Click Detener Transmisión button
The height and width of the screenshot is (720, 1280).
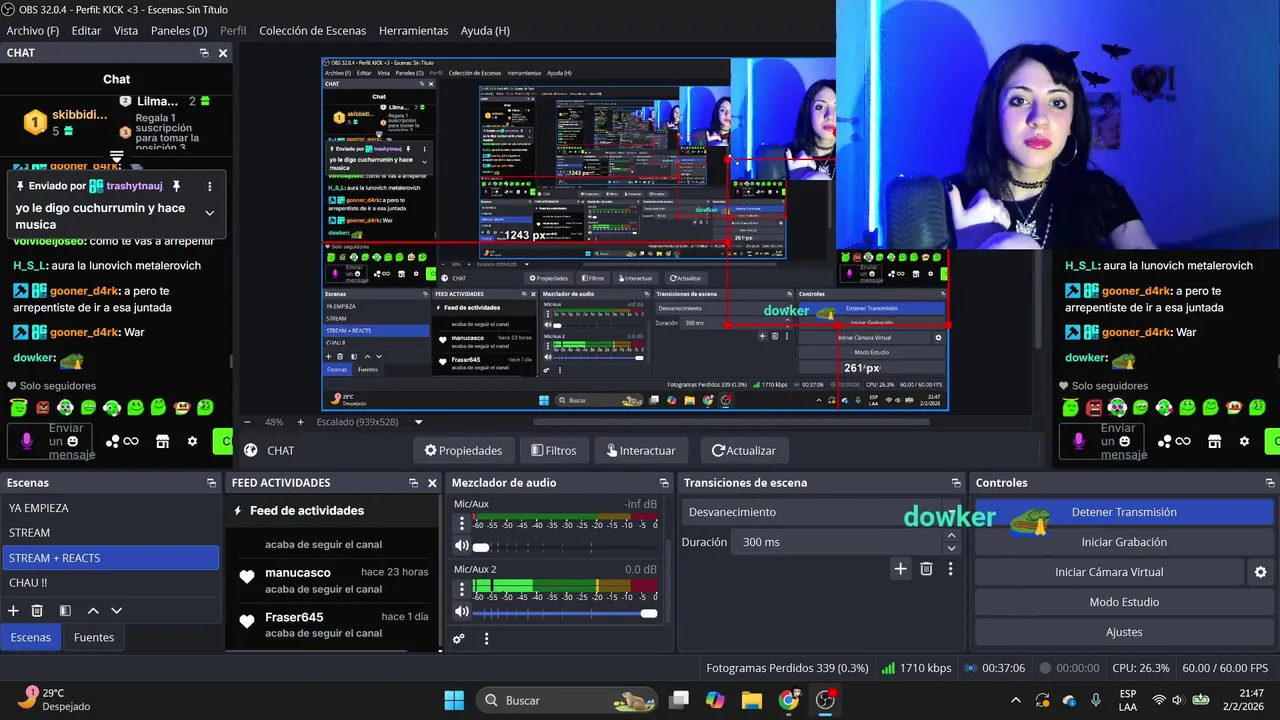[1124, 512]
